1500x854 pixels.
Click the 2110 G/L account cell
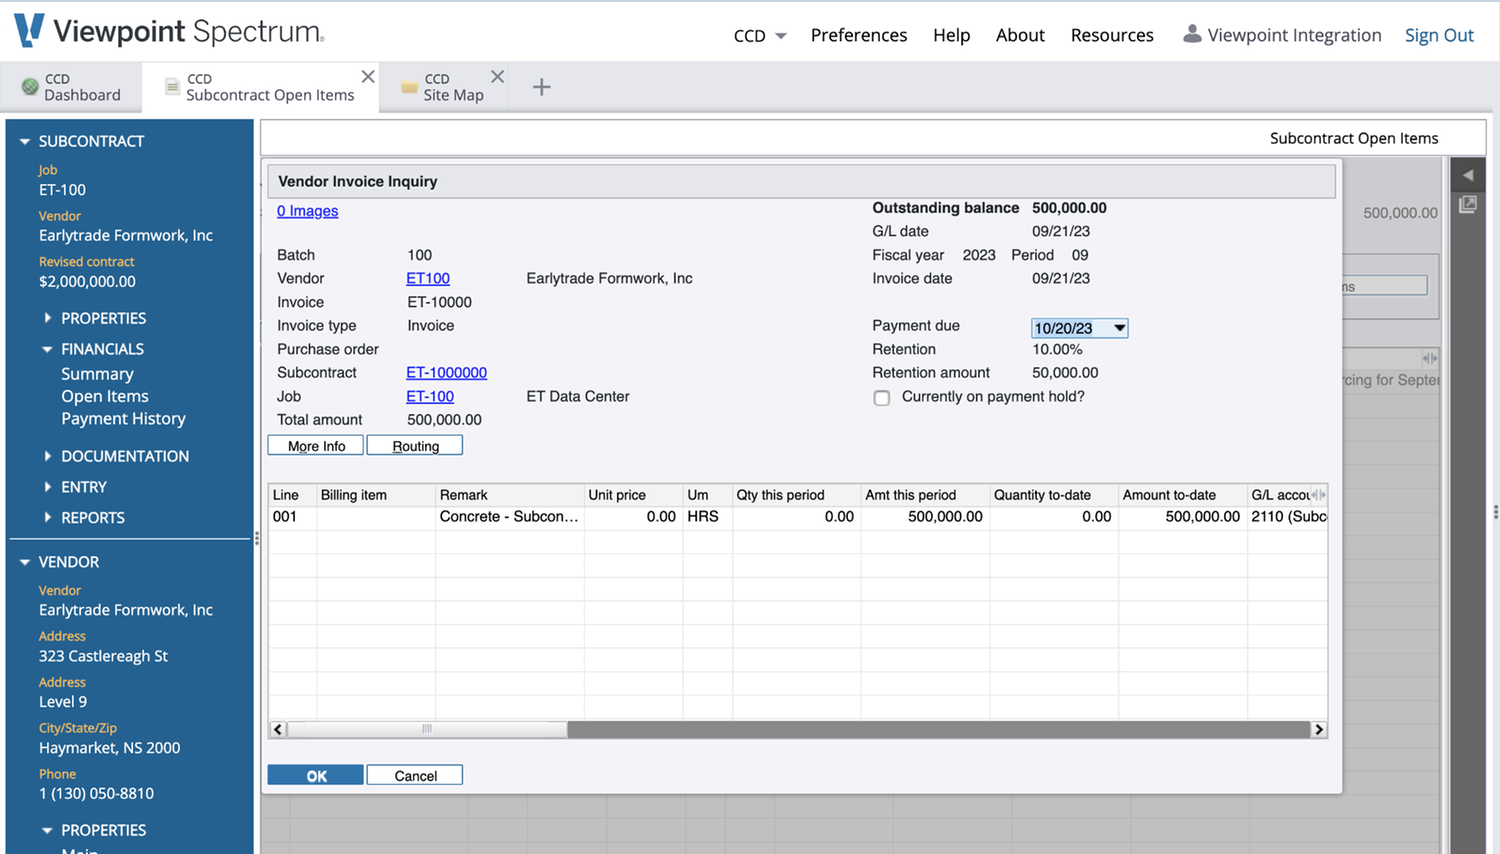point(1288,517)
